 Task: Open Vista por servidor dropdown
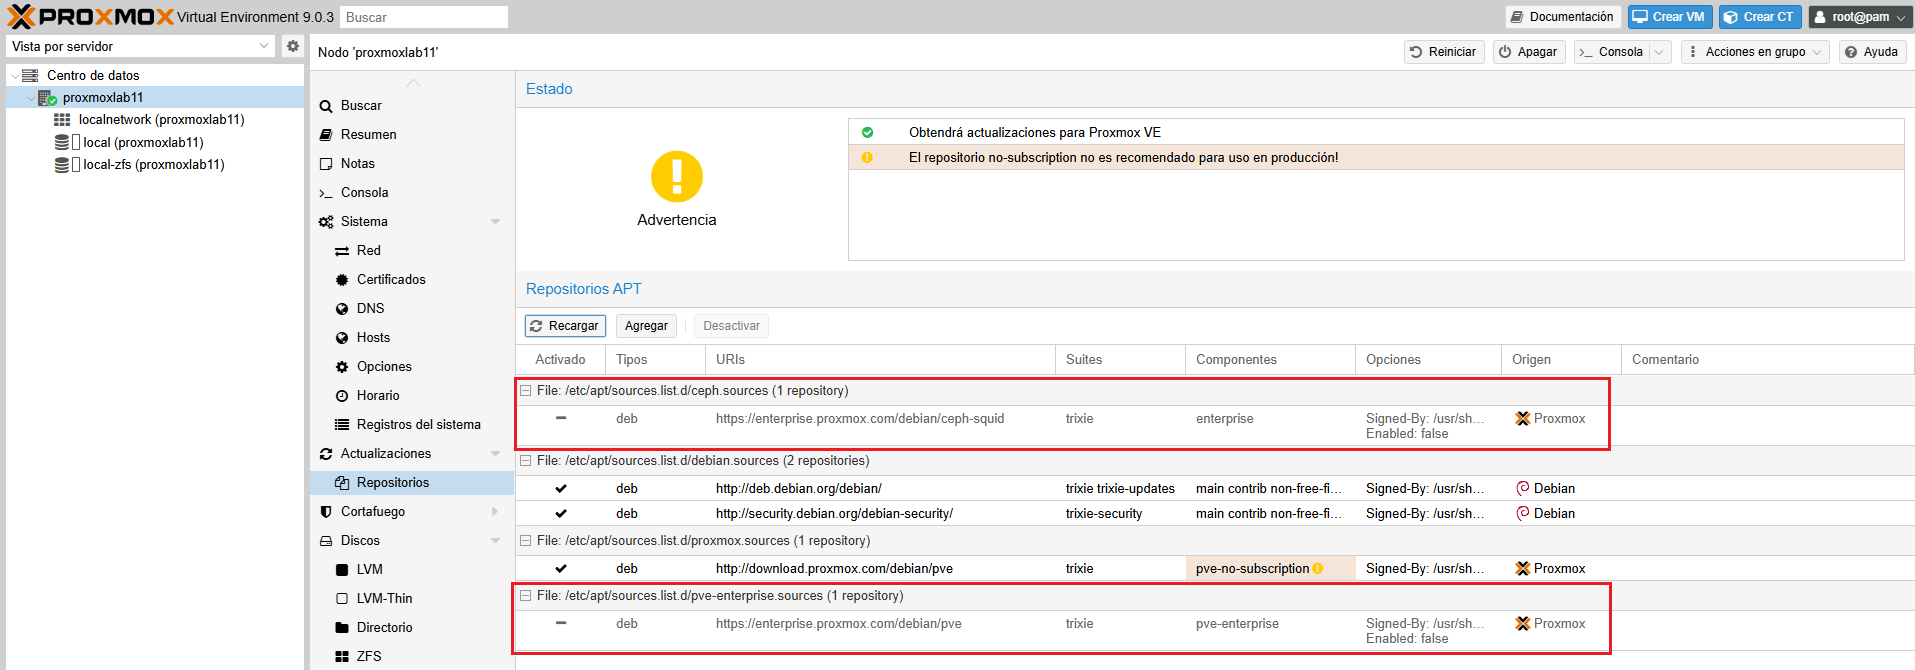140,46
